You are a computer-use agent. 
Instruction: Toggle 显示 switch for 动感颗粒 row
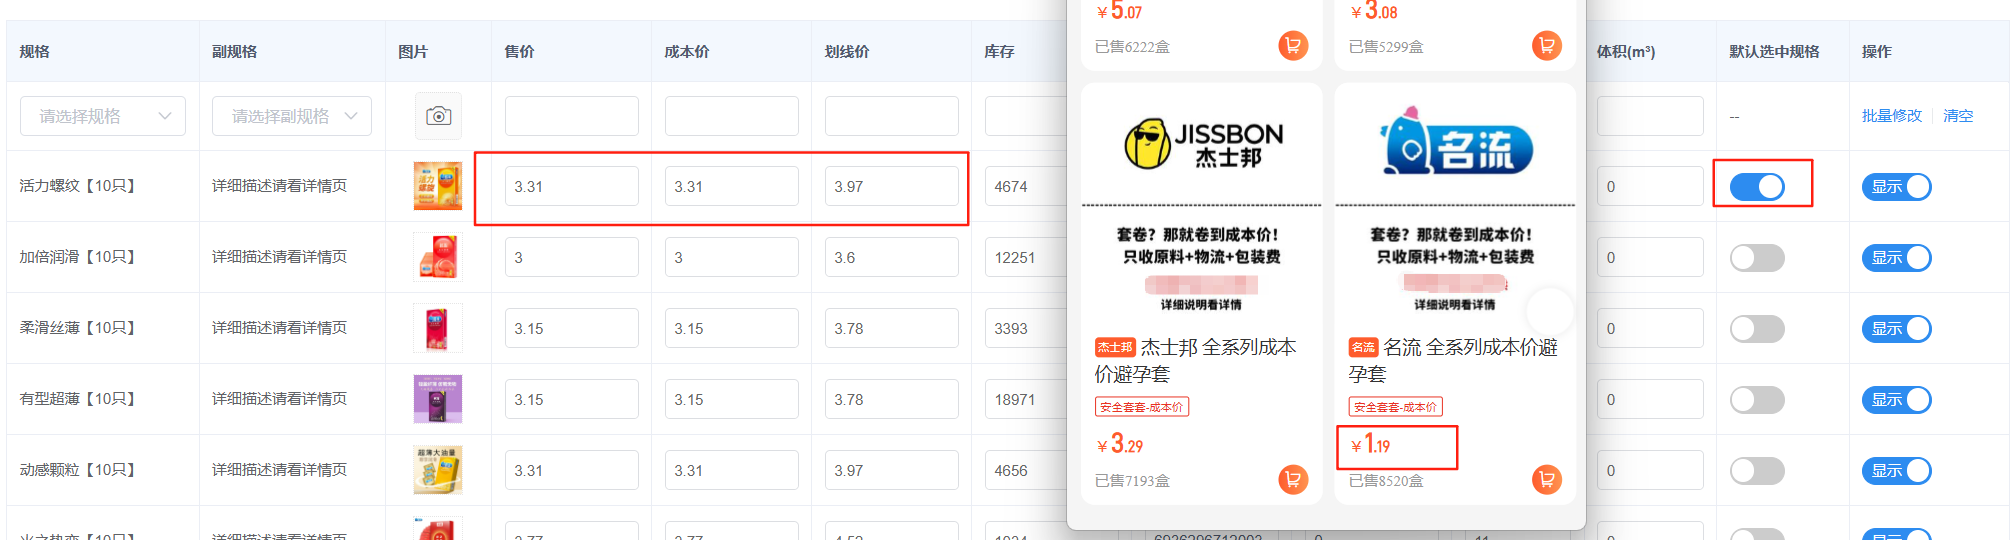[1896, 471]
